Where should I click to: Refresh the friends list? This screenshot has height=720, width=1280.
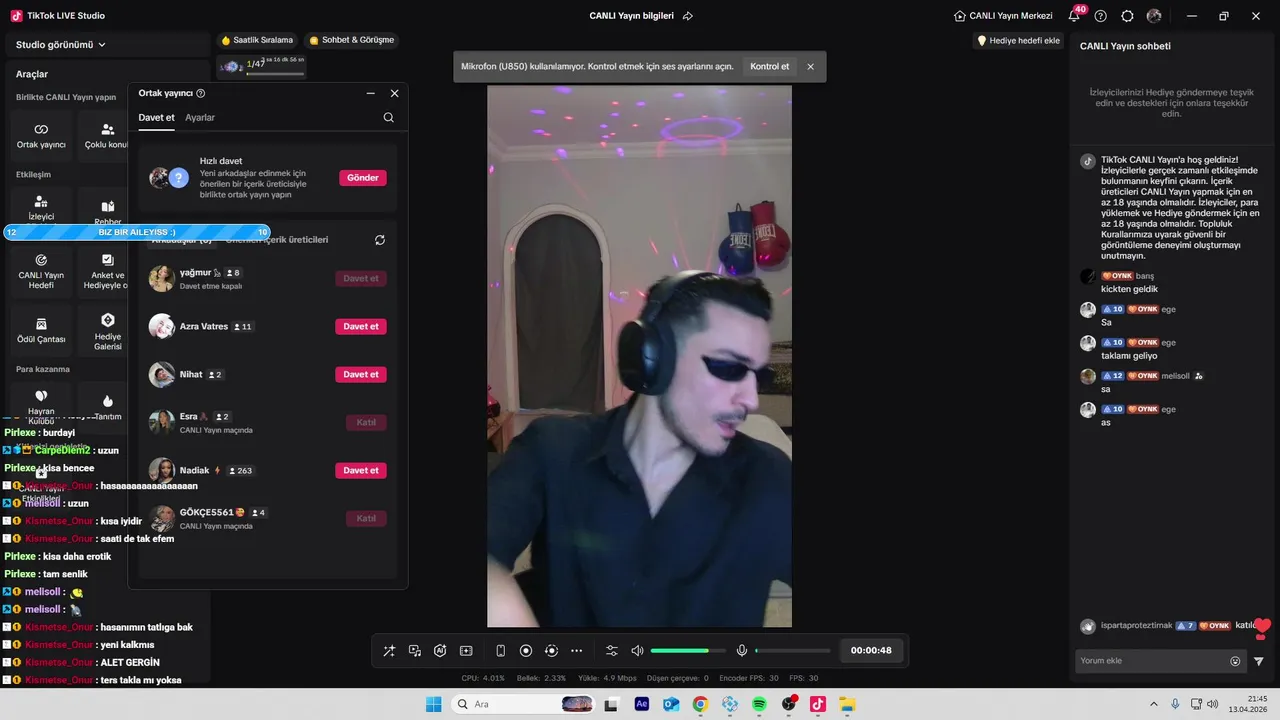[380, 240]
